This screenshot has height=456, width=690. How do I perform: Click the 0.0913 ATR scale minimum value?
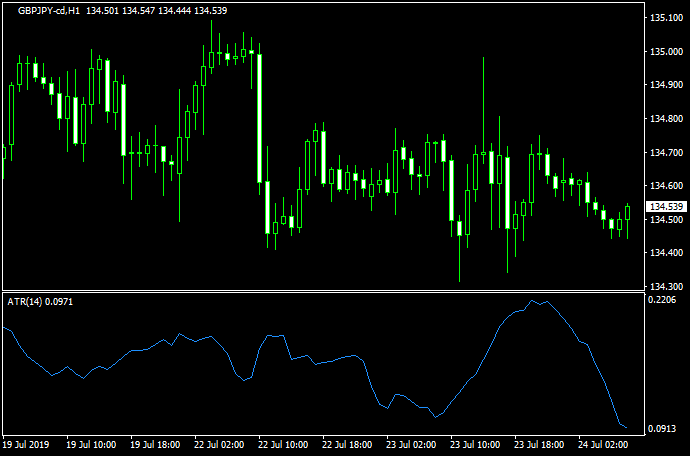pyautogui.click(x=663, y=429)
